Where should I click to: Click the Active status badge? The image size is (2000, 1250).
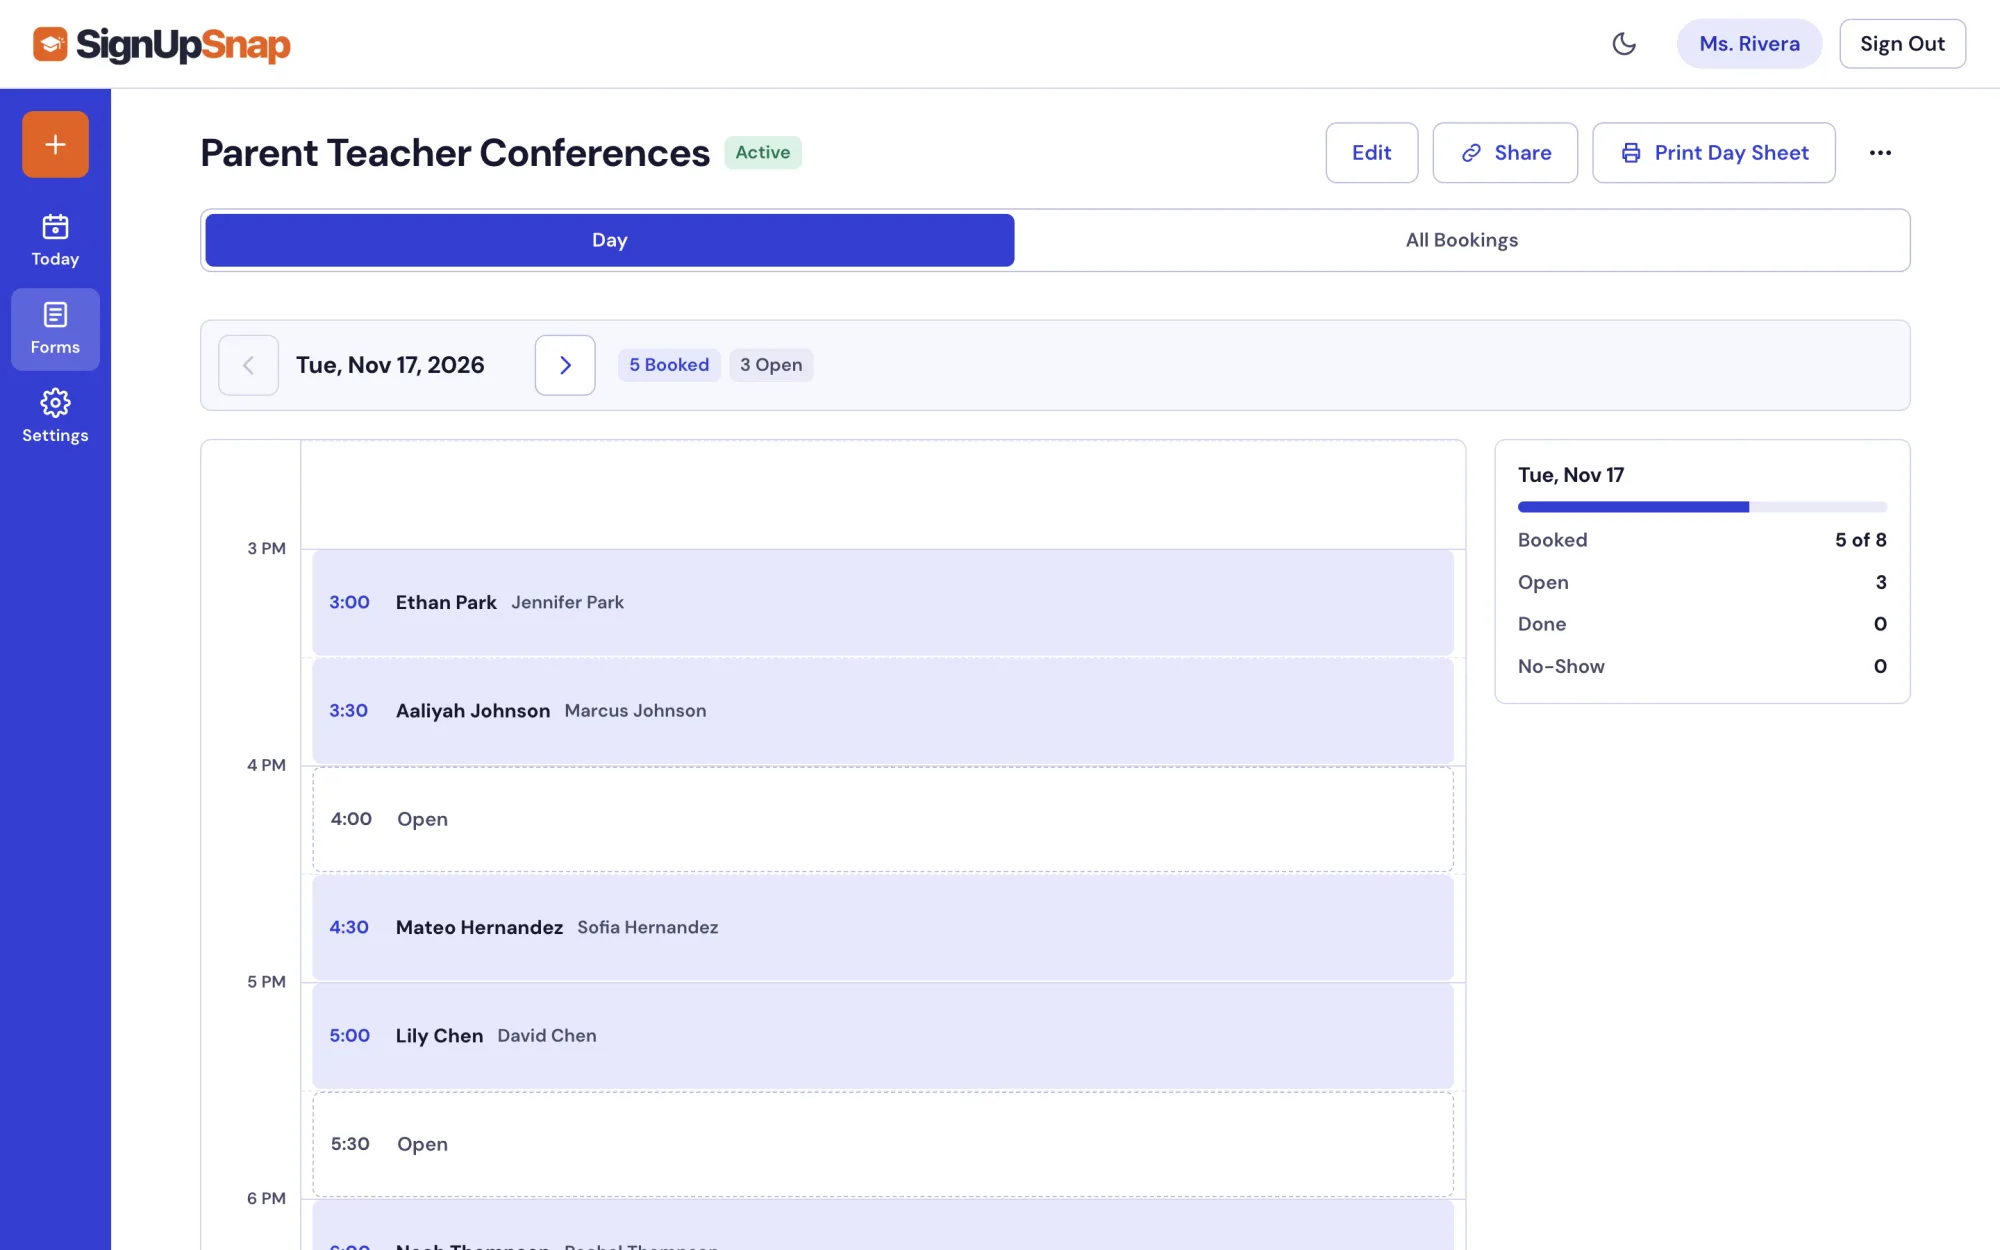[763, 152]
